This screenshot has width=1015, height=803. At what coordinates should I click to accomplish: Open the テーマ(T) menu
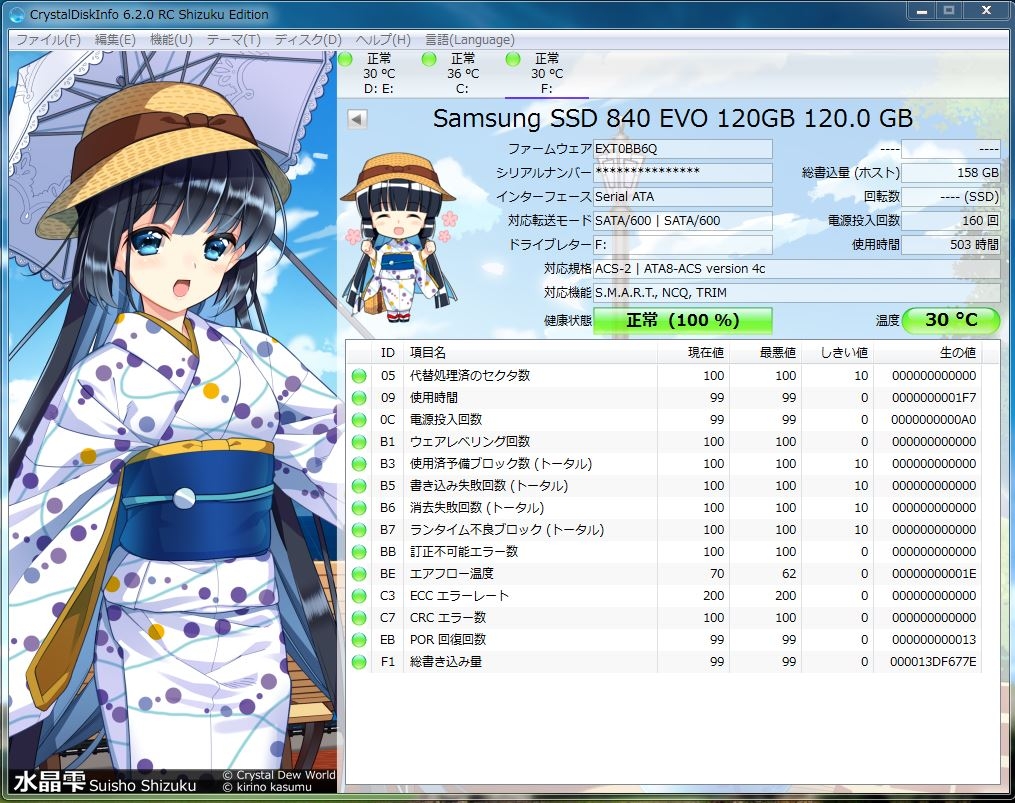click(x=233, y=40)
